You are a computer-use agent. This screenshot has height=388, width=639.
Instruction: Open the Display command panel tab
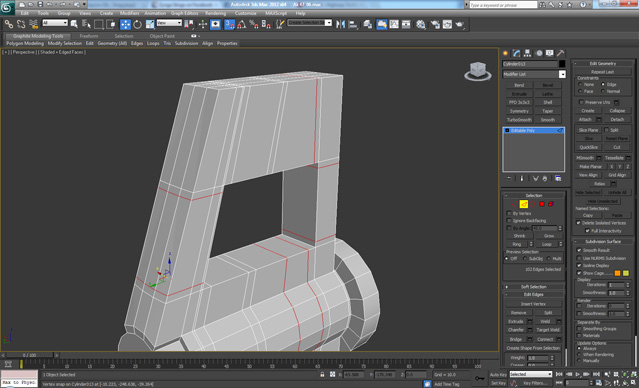[x=550, y=53]
